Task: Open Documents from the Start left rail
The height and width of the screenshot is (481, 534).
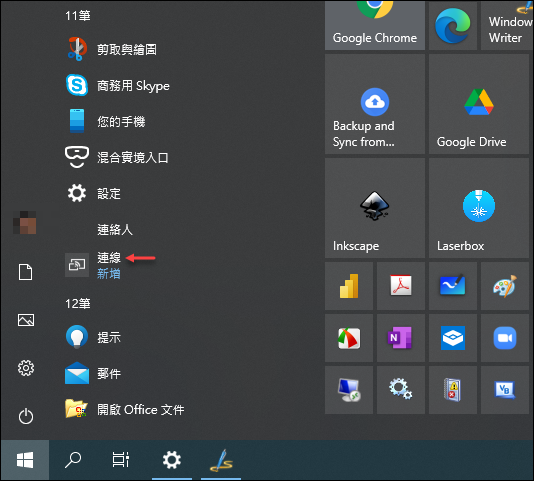Action: (x=26, y=272)
